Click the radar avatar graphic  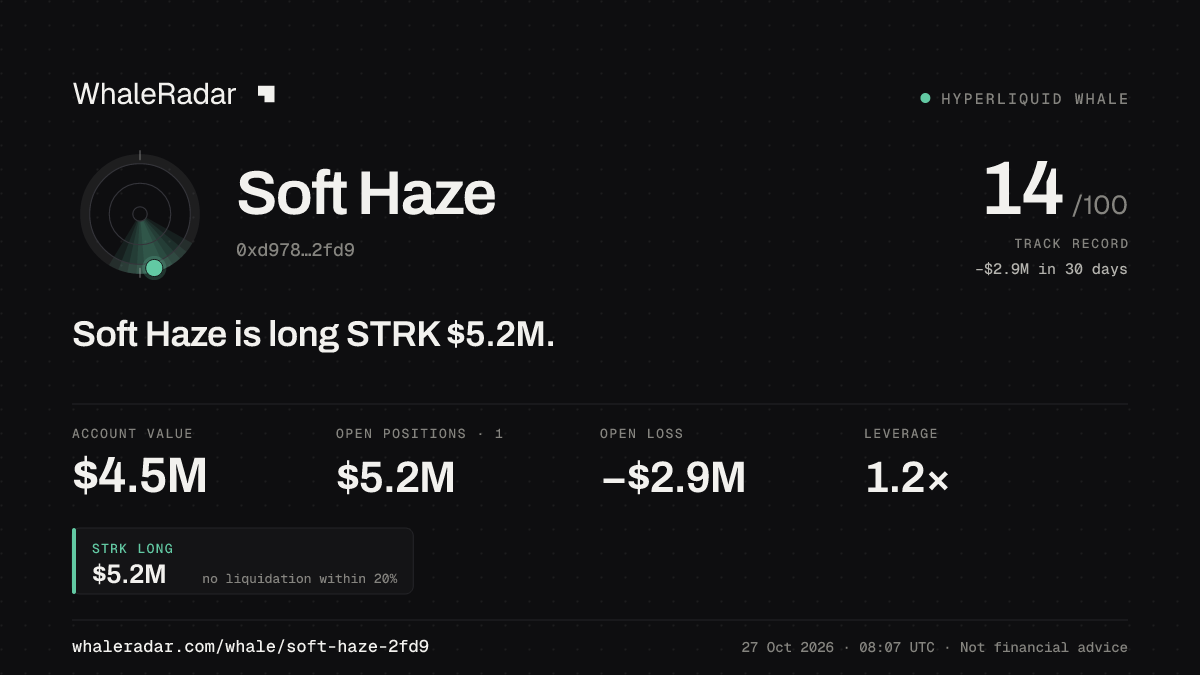140,214
